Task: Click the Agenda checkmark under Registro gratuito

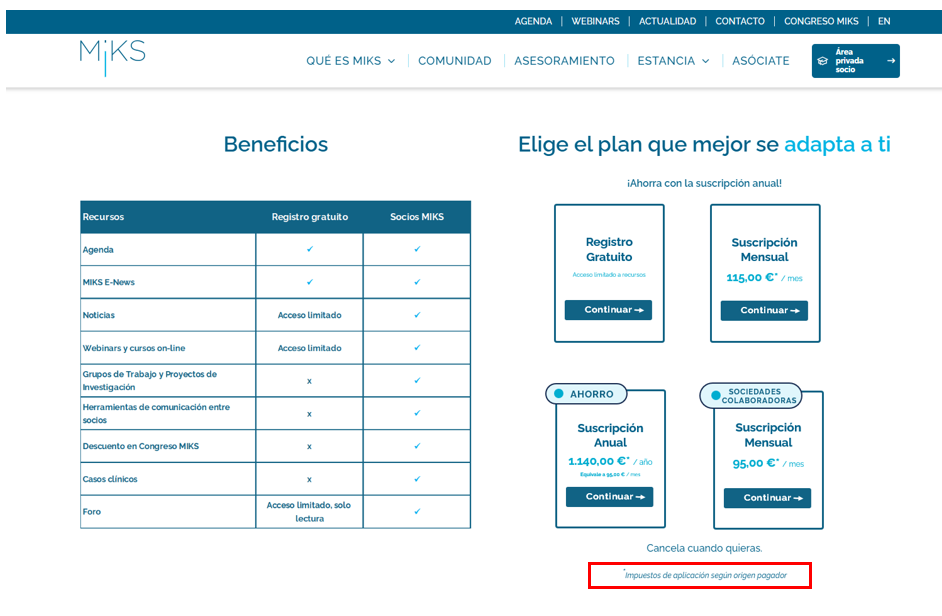Action: pos(310,249)
